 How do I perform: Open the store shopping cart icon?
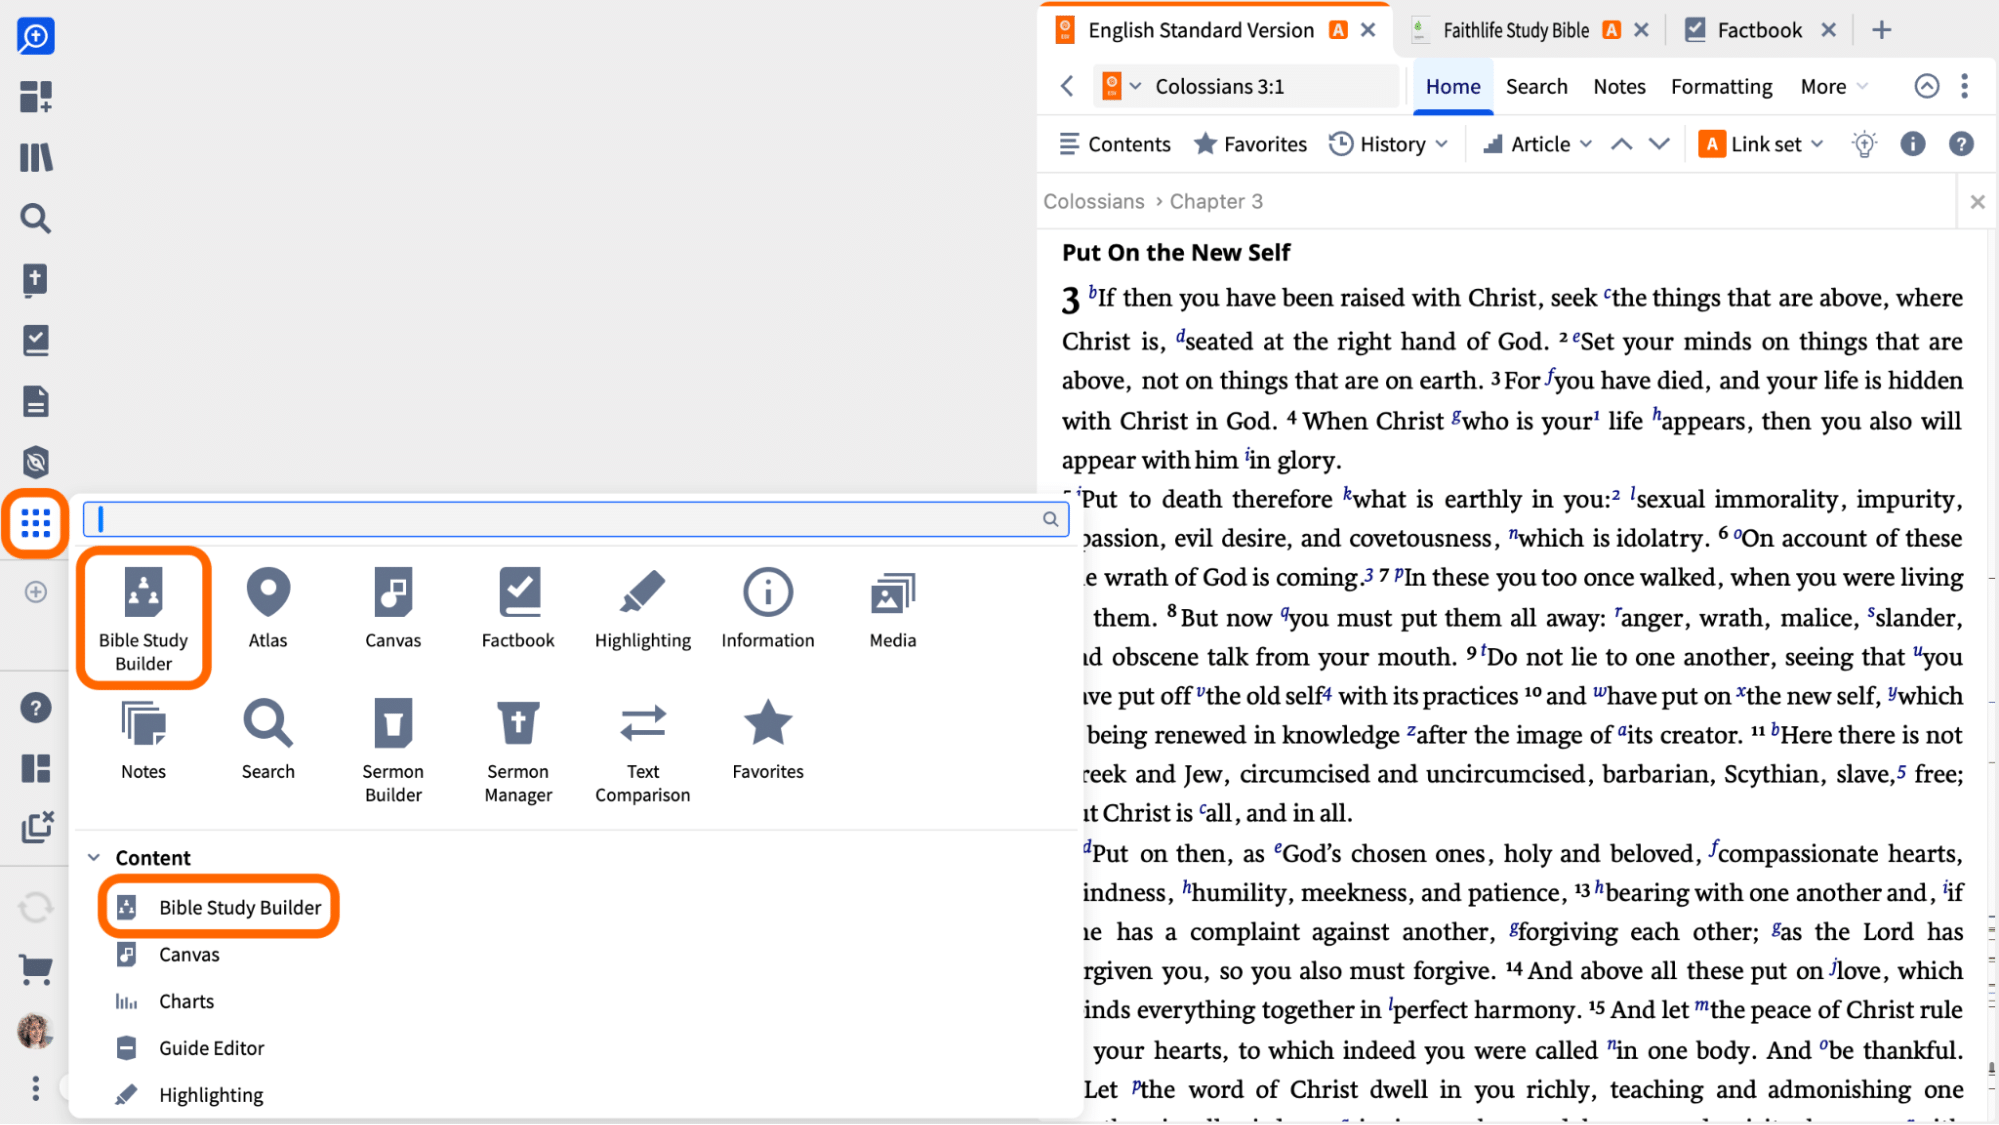click(x=36, y=968)
